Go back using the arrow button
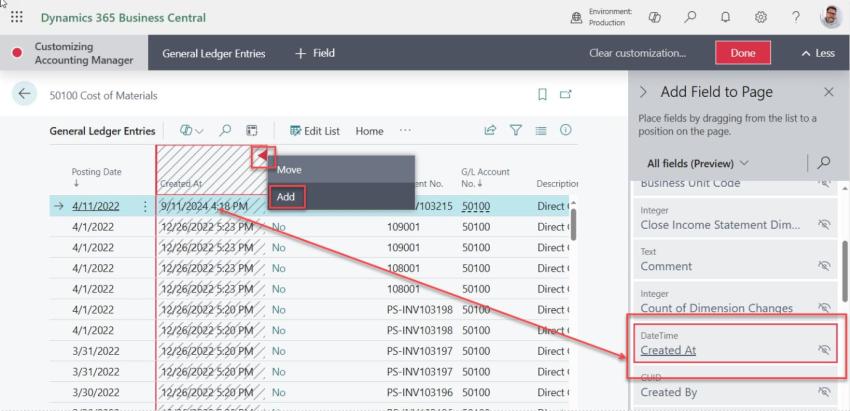 [24, 94]
